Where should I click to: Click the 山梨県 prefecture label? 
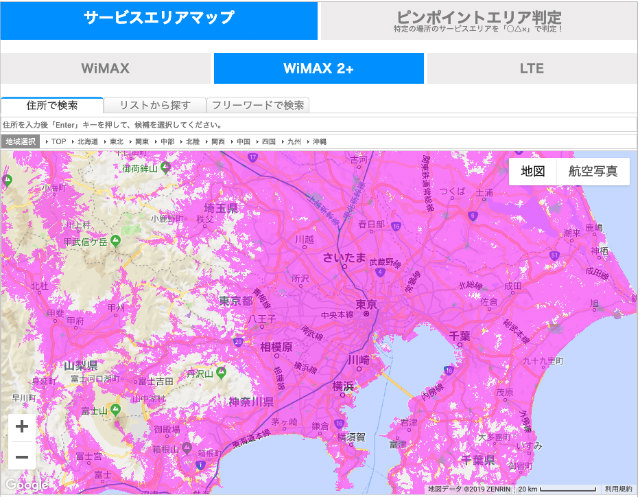(81, 365)
